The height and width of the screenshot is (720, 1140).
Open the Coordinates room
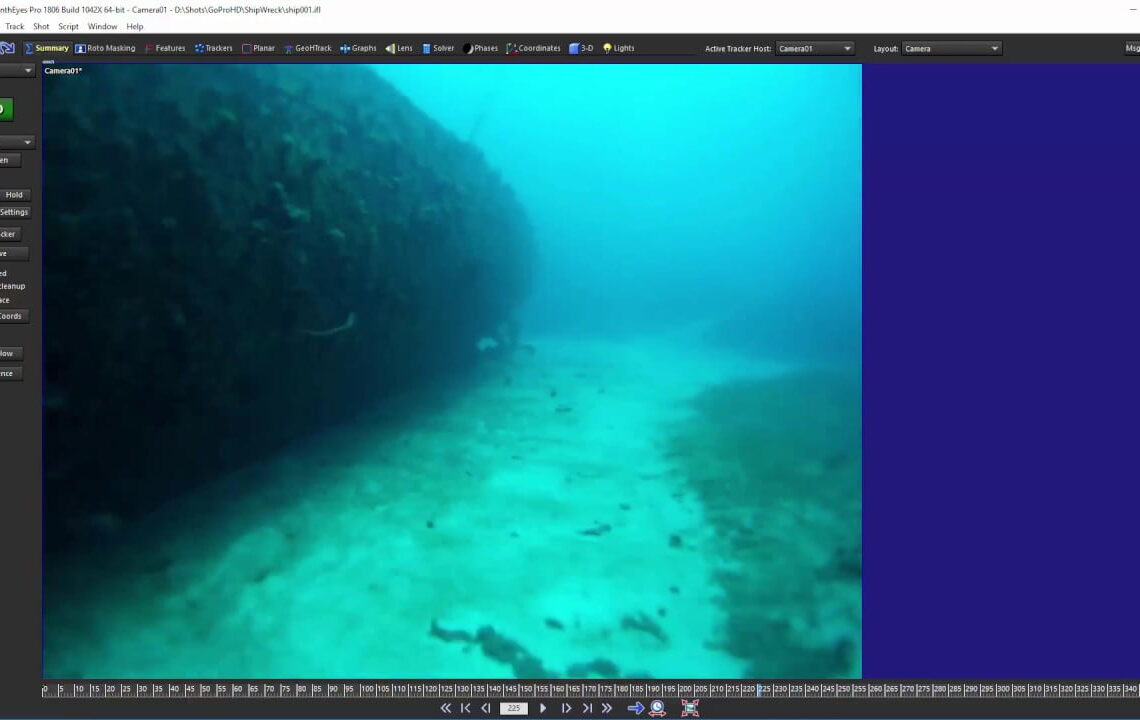[x=533, y=48]
